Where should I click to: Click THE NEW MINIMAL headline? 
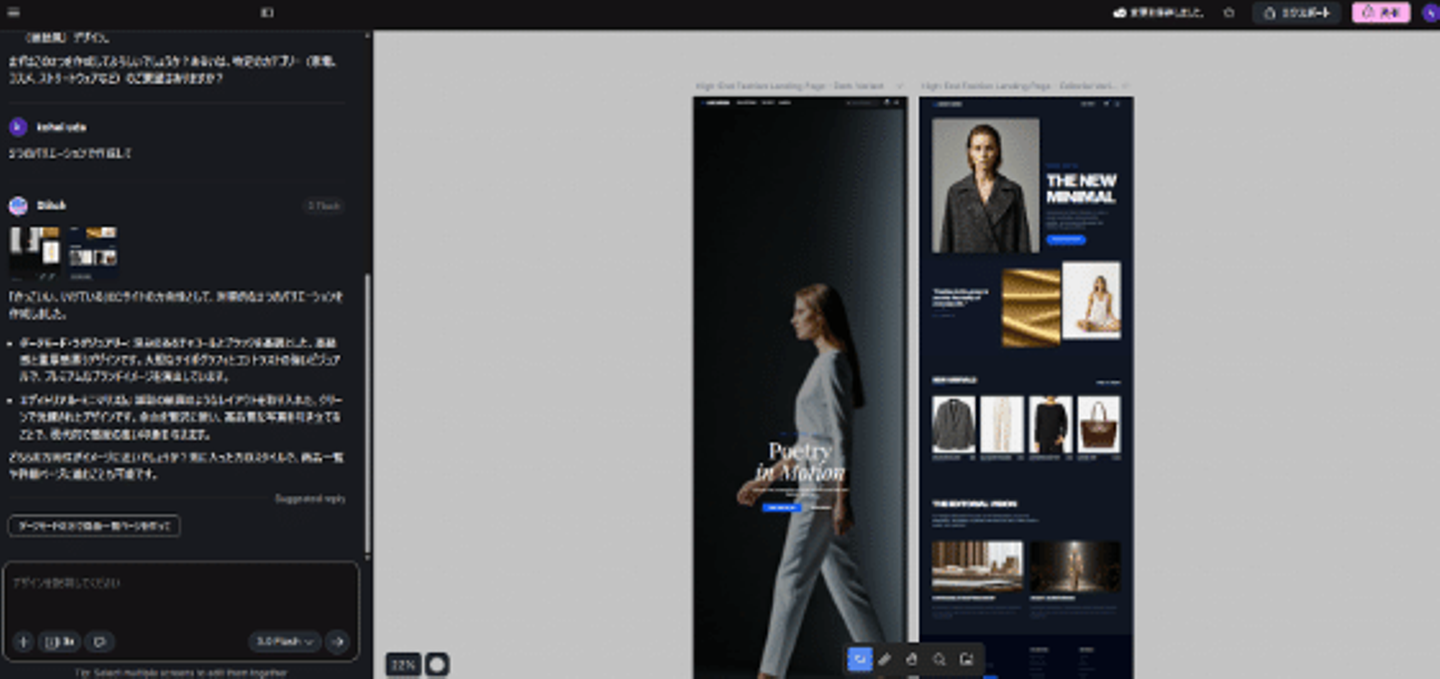[1081, 188]
